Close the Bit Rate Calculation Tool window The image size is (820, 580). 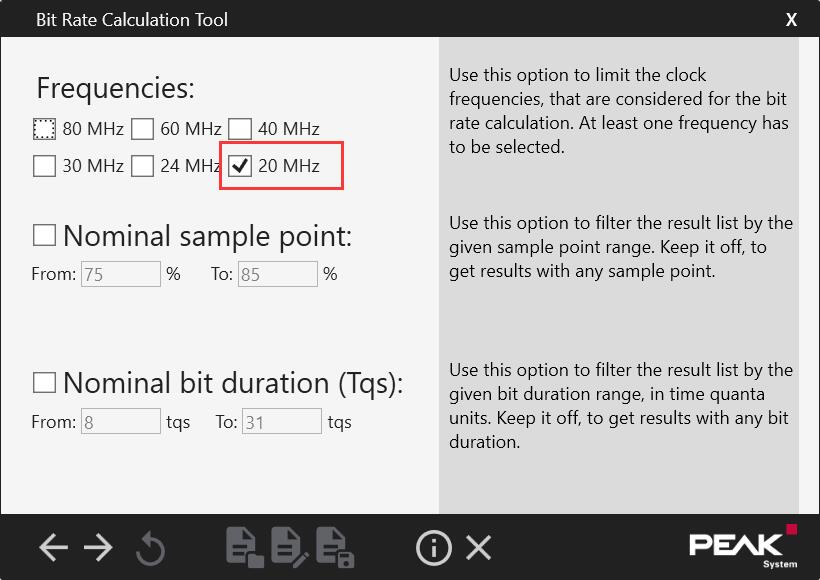(791, 19)
